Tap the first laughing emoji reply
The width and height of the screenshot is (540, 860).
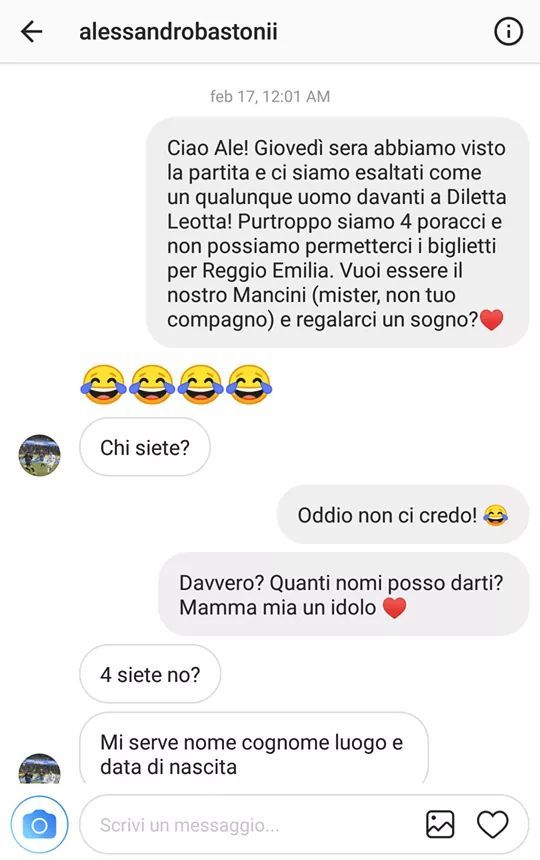pyautogui.click(x=103, y=384)
